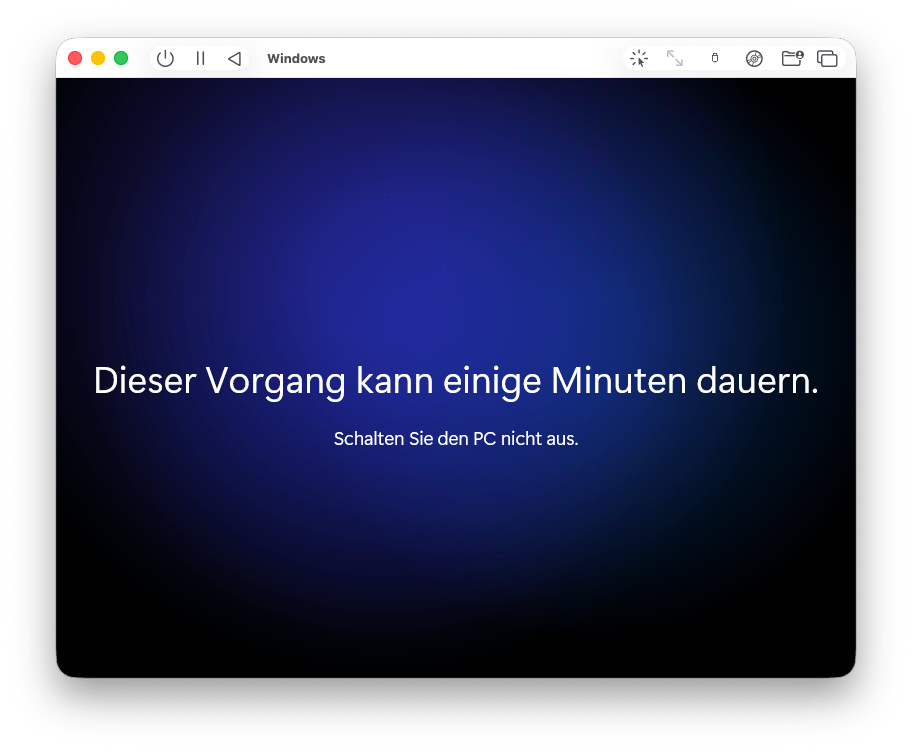Screen dimensions: 912x752
Task: Click the "Windows" window title
Action: pos(296,58)
